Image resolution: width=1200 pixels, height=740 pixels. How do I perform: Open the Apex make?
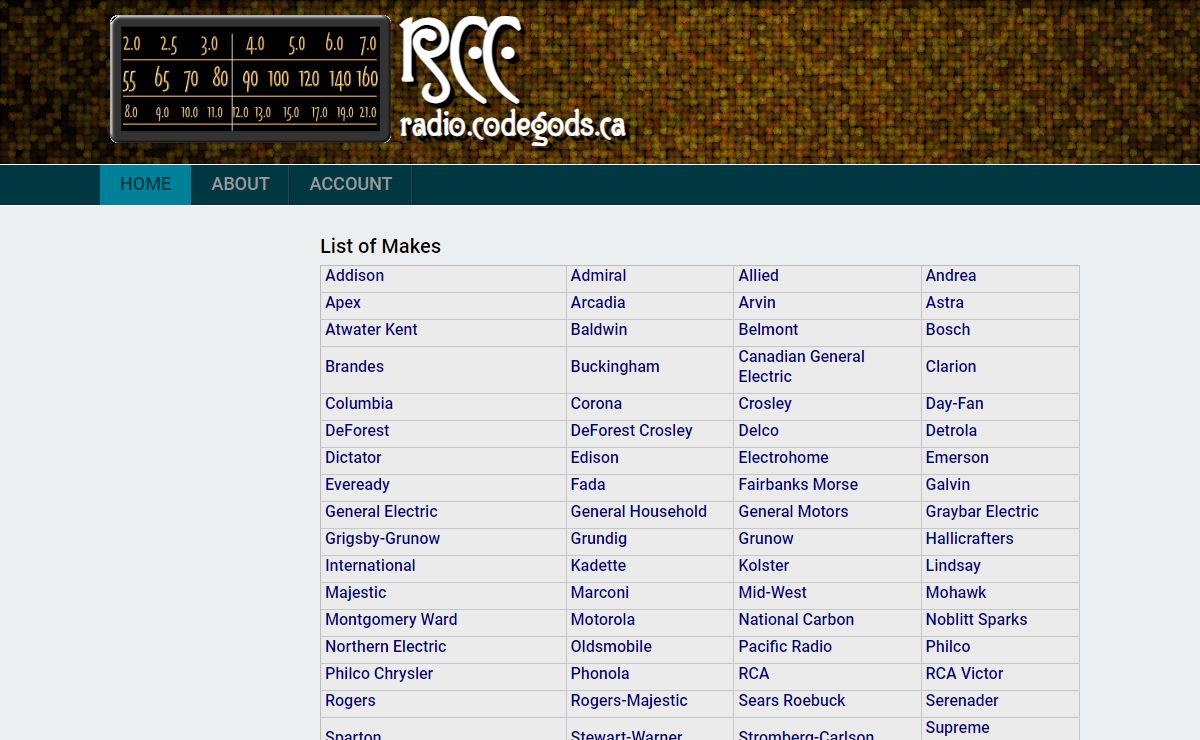[x=343, y=303]
